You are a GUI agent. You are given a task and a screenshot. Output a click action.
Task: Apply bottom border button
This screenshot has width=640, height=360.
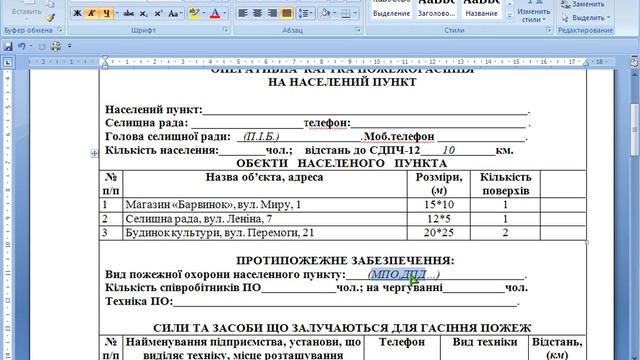346,13
